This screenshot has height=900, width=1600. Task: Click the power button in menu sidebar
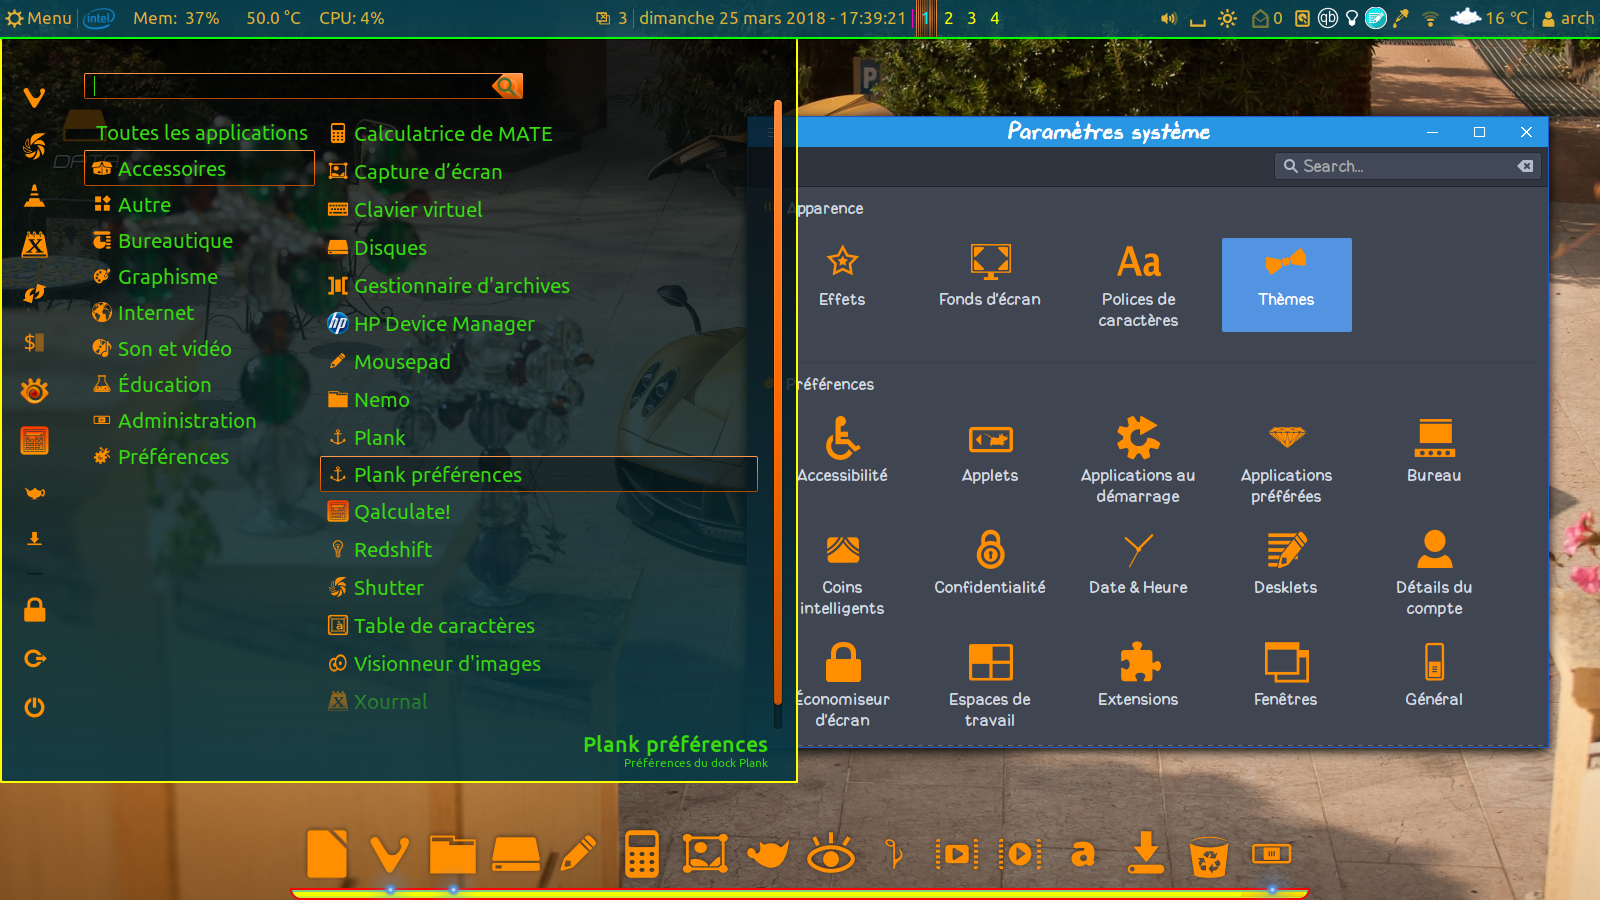pos(35,707)
